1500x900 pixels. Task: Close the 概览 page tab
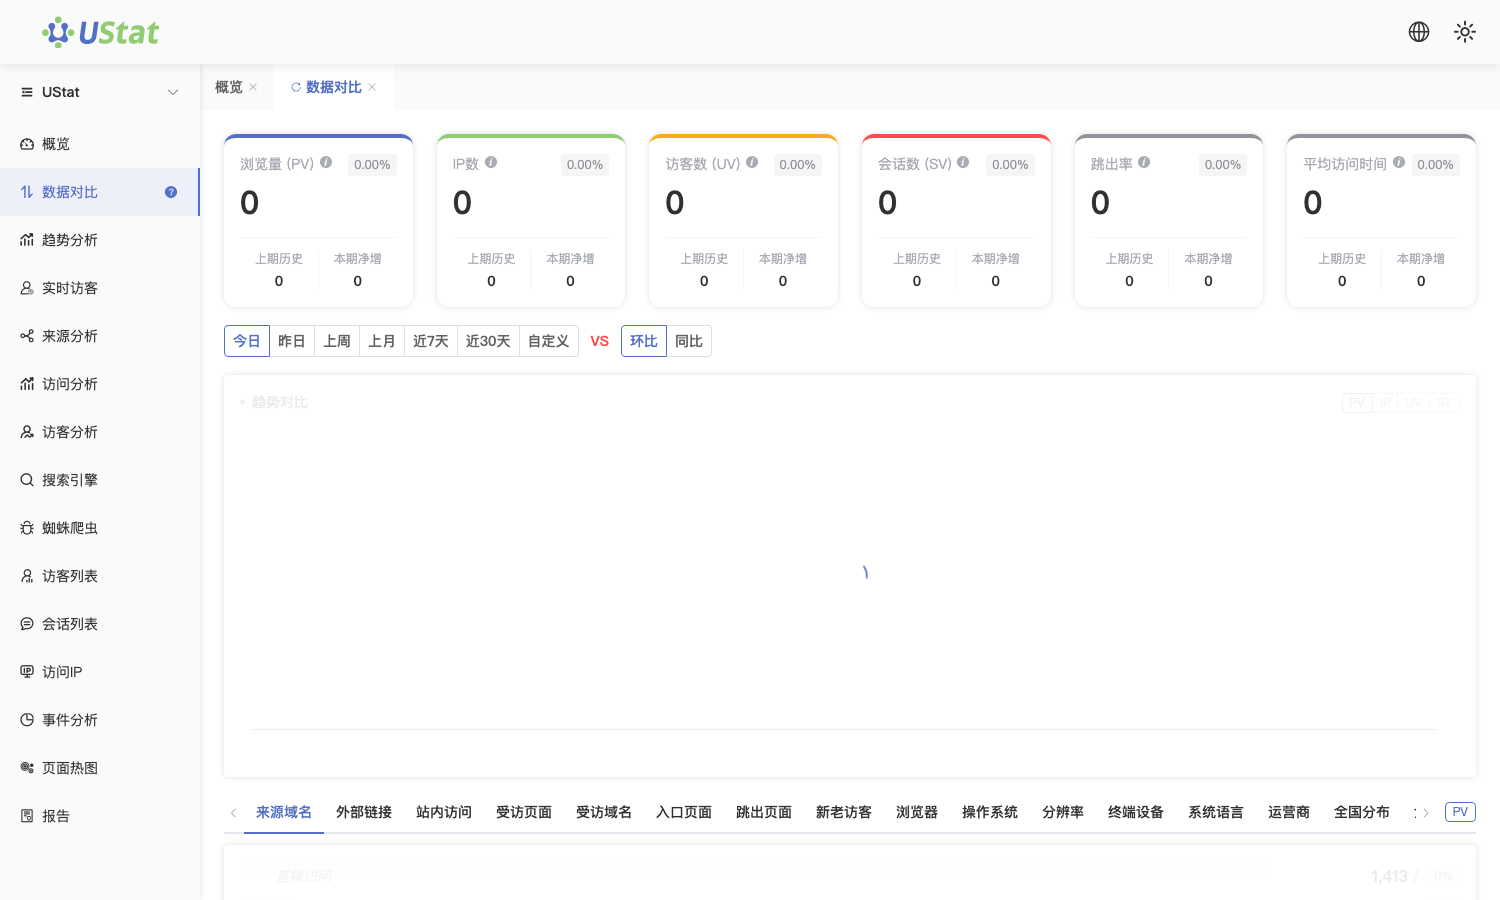[253, 87]
